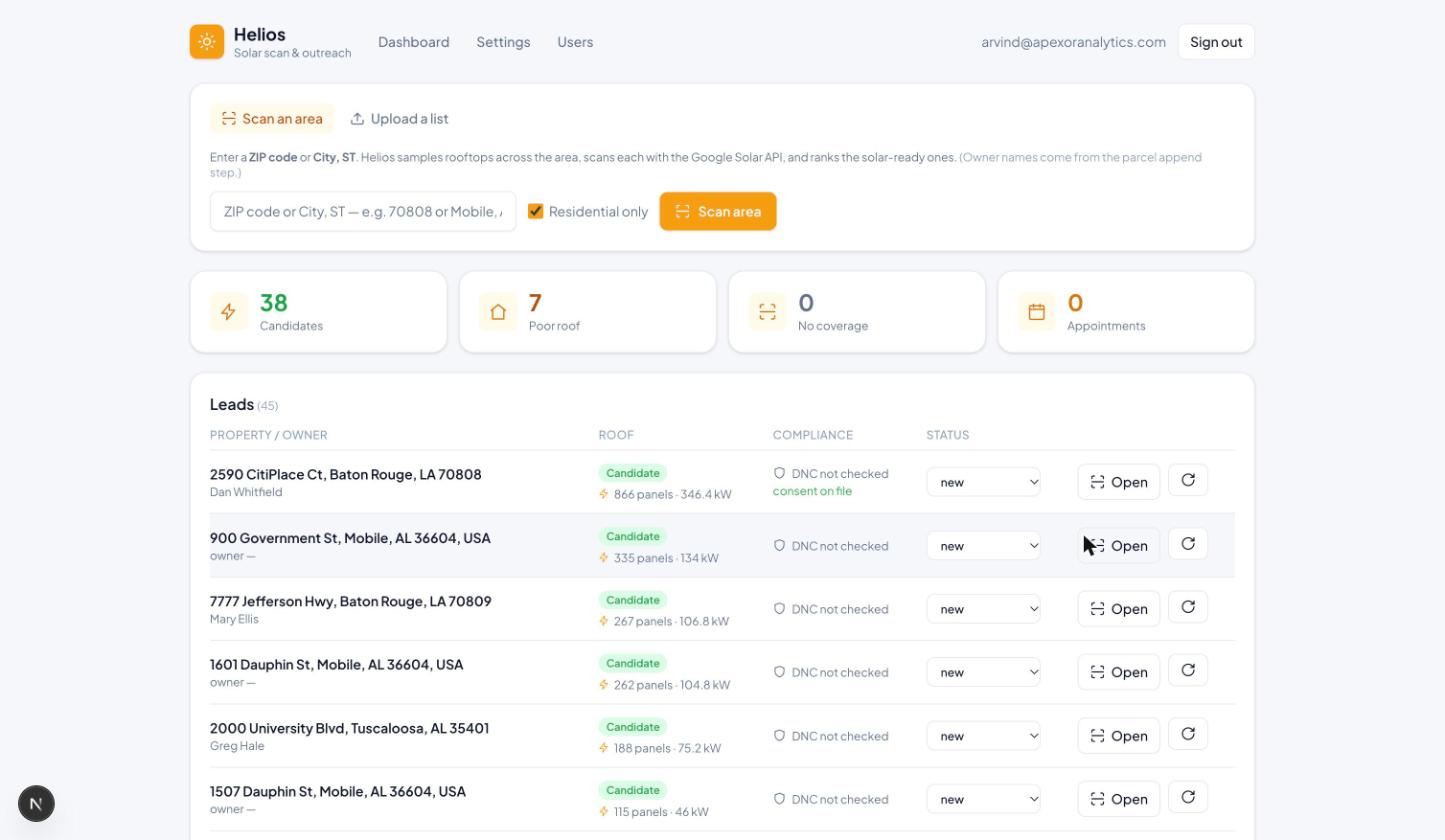1445x840 pixels.
Task: Open the 2590 CitiPlace Ct lead
Action: pos(1119,482)
